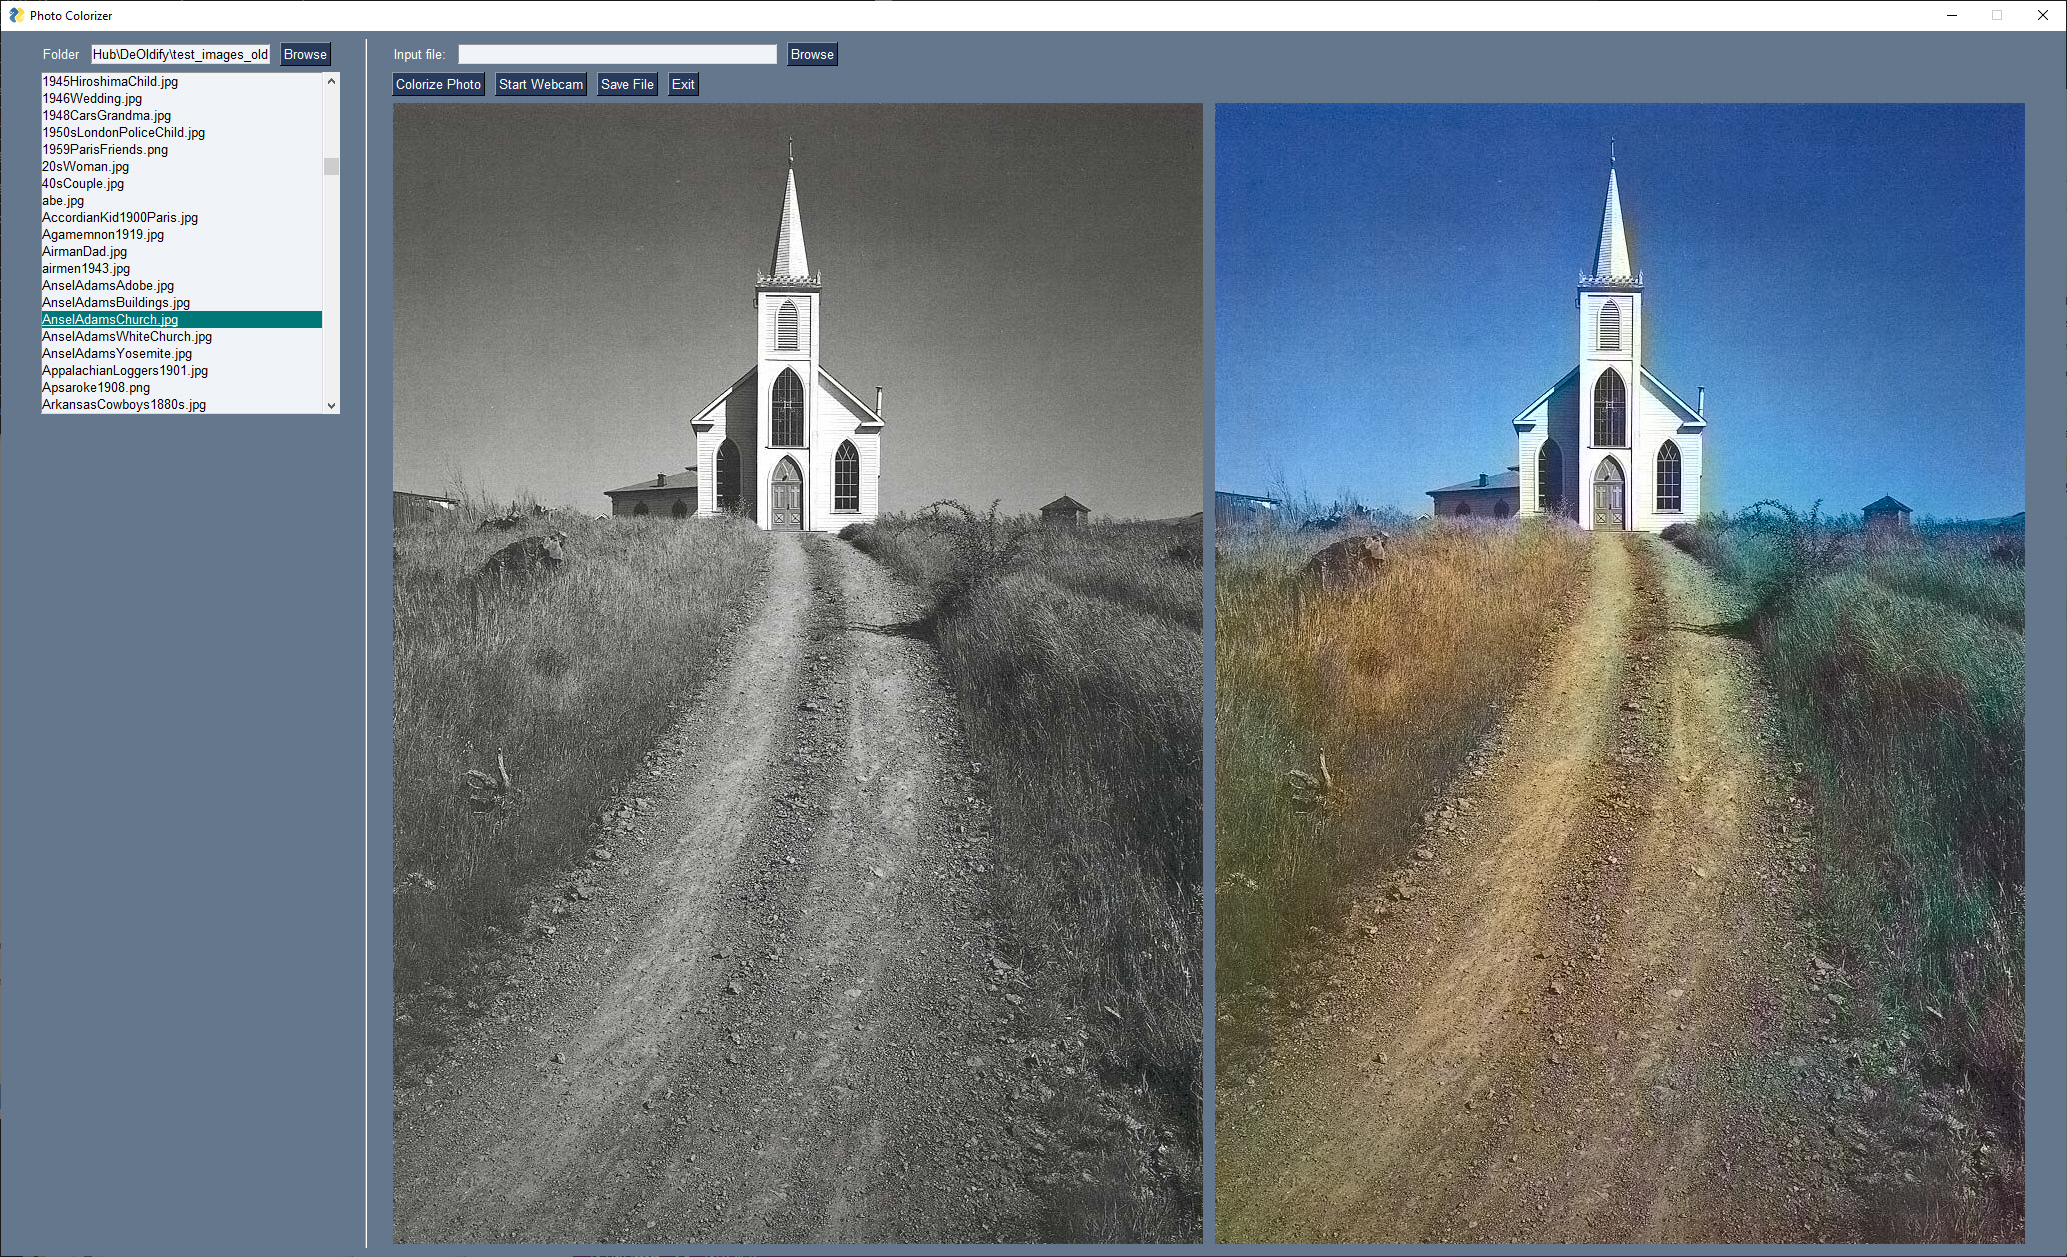Select 40sCouple.jpg in the file list
This screenshot has width=2067, height=1257.
[x=181, y=183]
